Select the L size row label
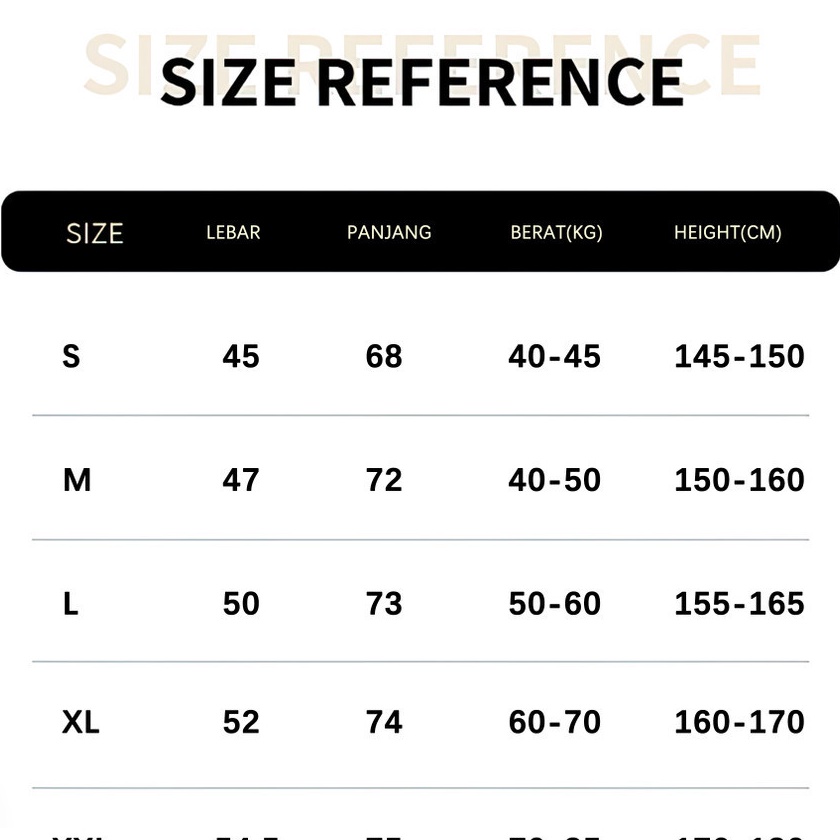 point(70,604)
